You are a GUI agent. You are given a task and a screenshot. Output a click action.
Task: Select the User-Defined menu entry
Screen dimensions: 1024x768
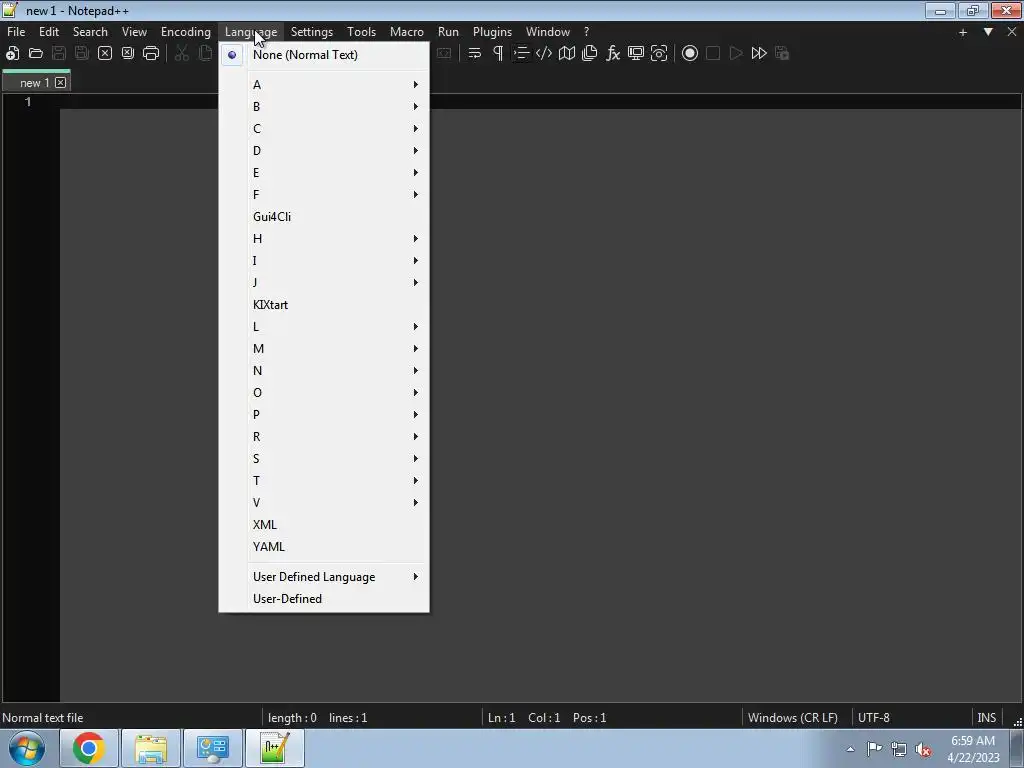(324, 599)
